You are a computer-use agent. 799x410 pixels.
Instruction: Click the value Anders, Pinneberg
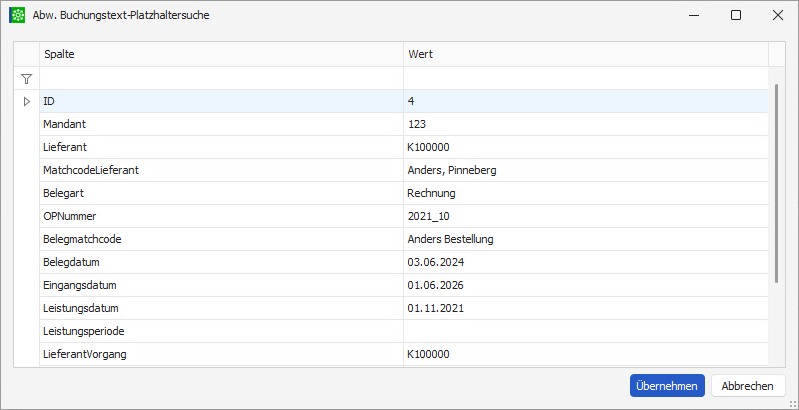(x=452, y=171)
